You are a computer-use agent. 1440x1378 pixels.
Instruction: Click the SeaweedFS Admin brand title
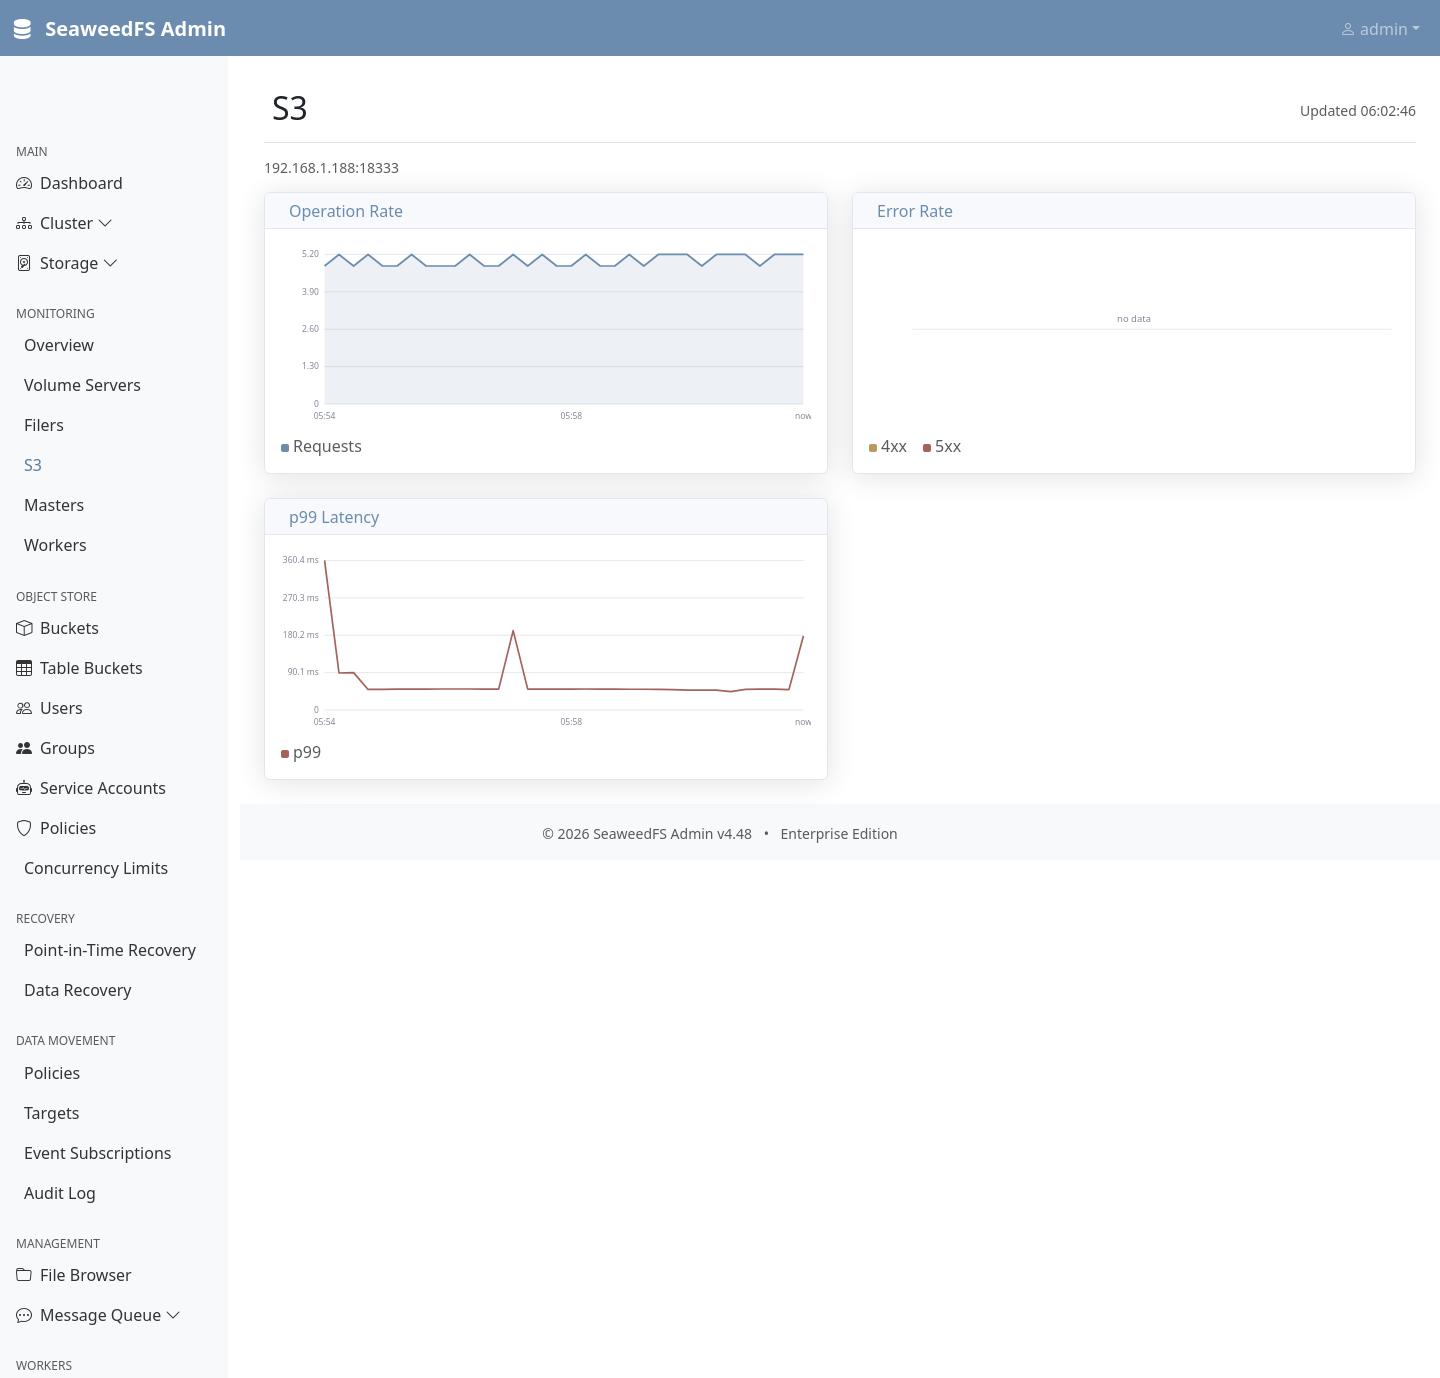click(135, 29)
